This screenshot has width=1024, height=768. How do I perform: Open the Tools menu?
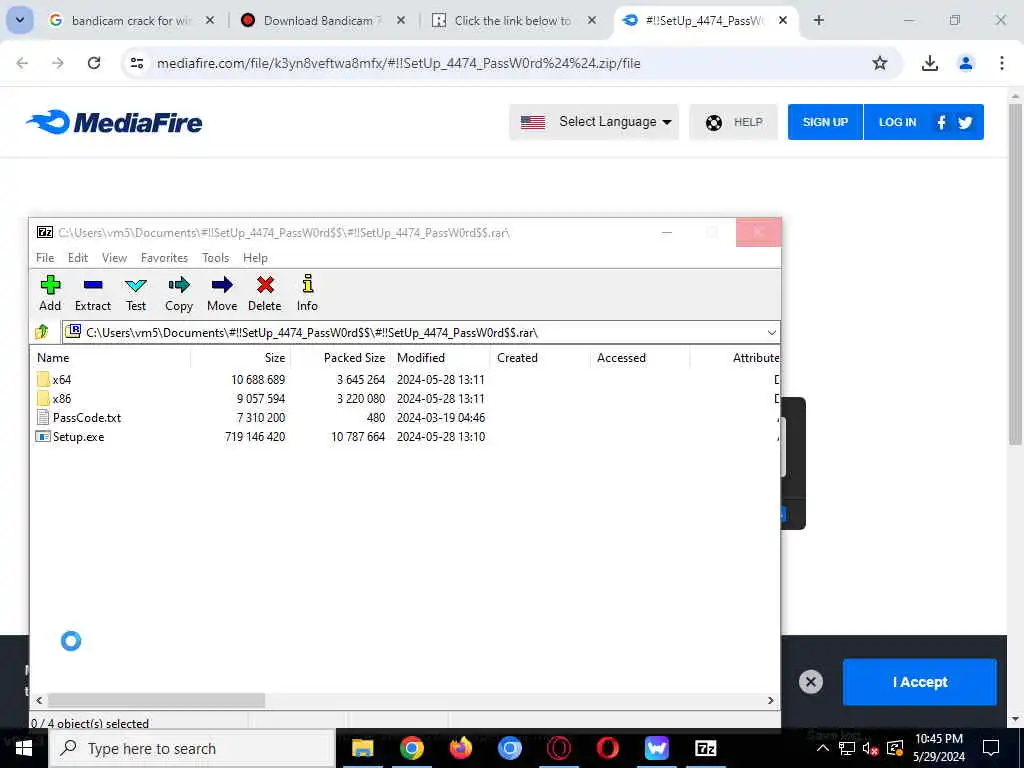216,258
